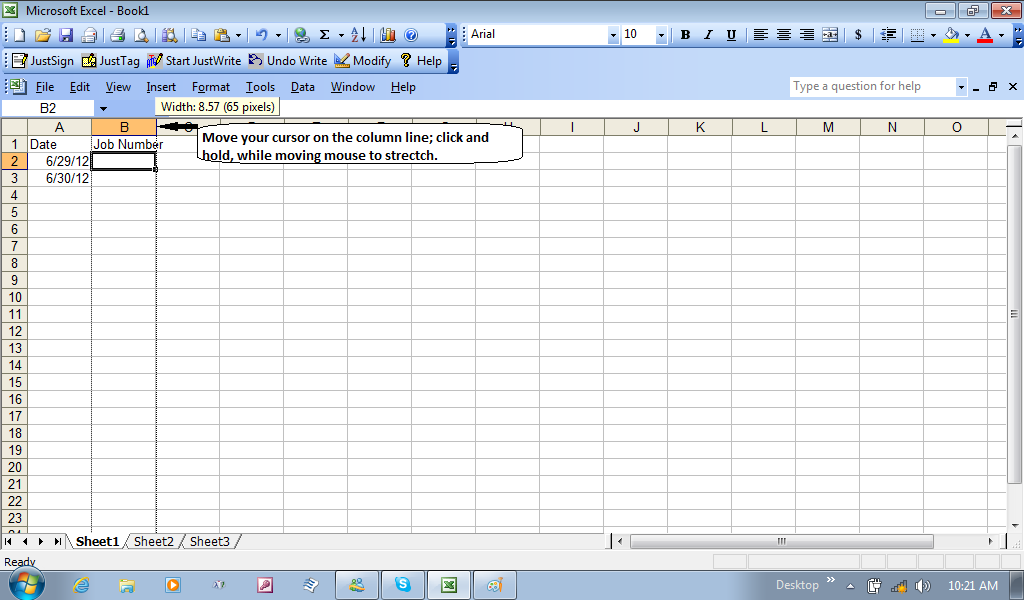Open a file with the Open folder icon

[43, 35]
